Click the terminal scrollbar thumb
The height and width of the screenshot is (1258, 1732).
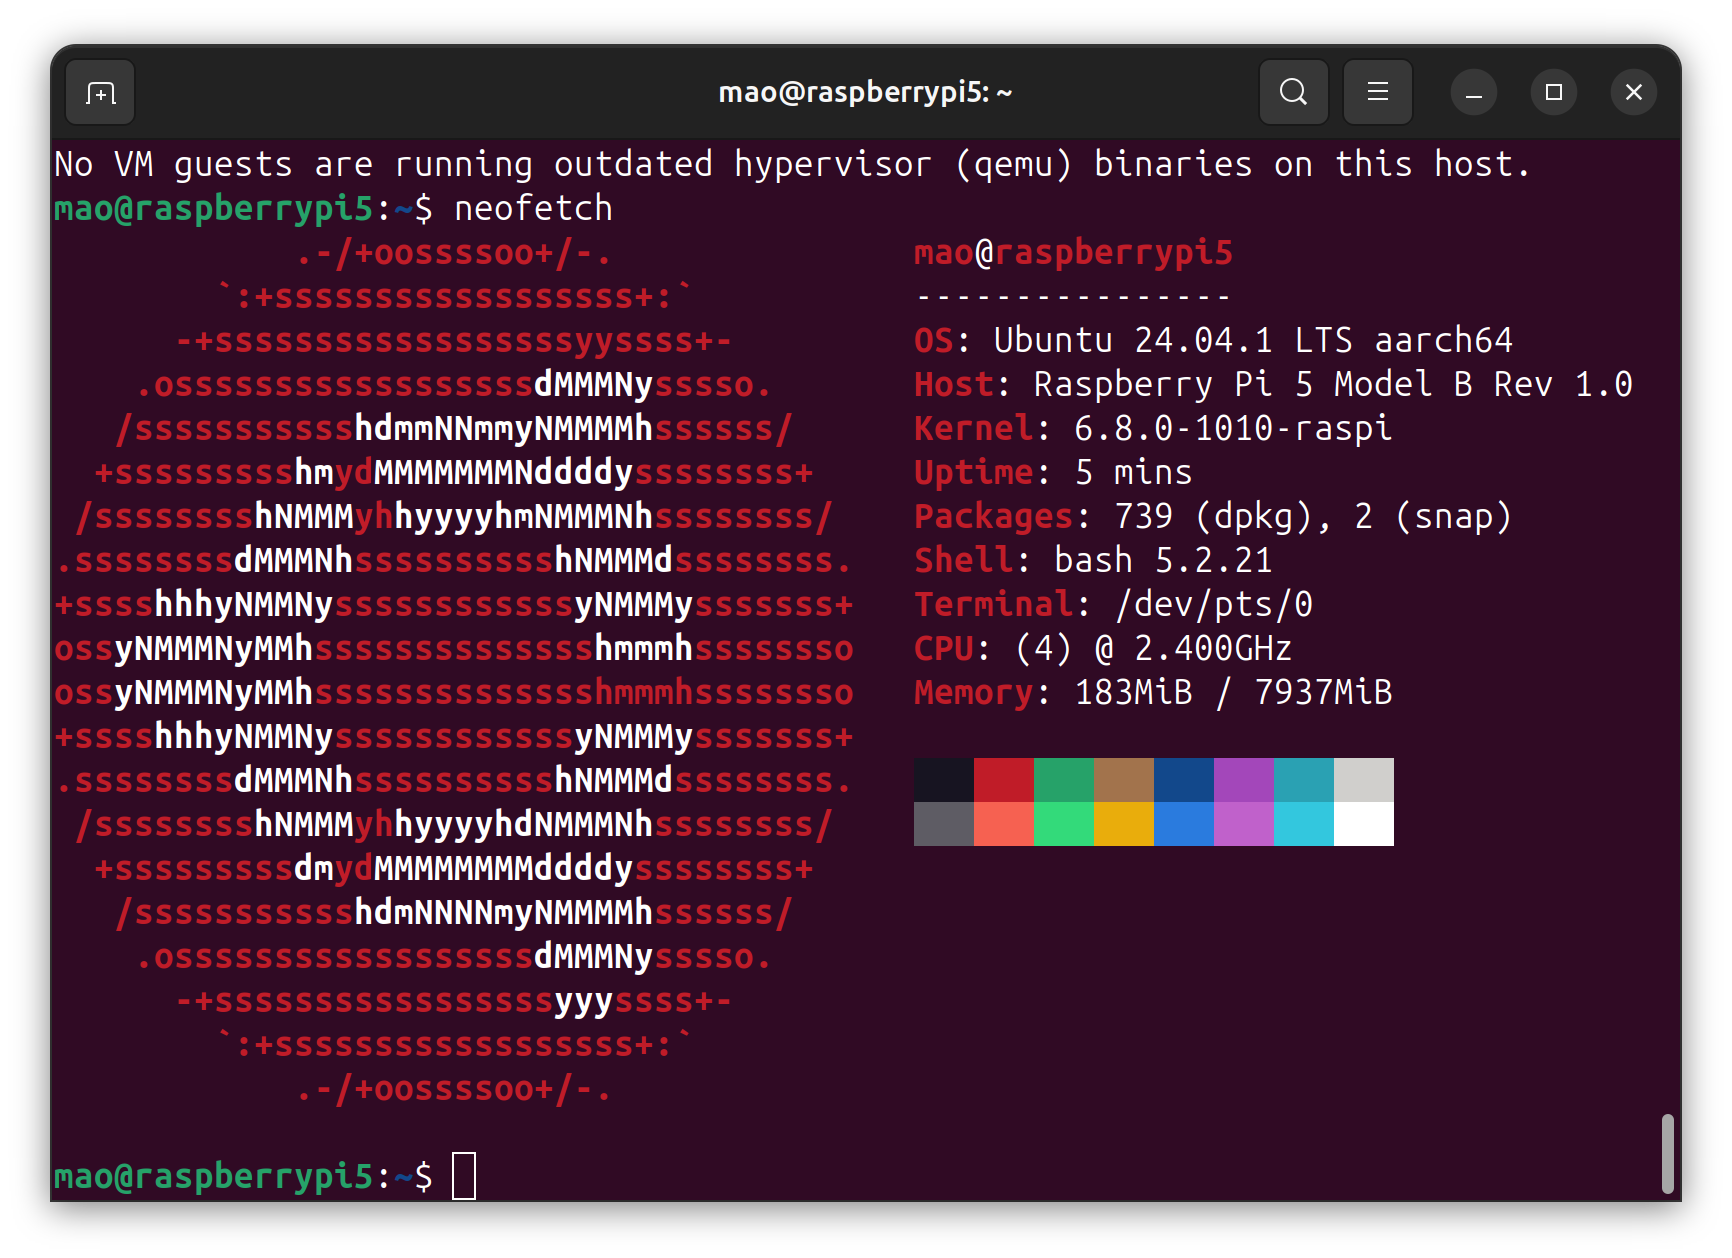tap(1667, 1153)
